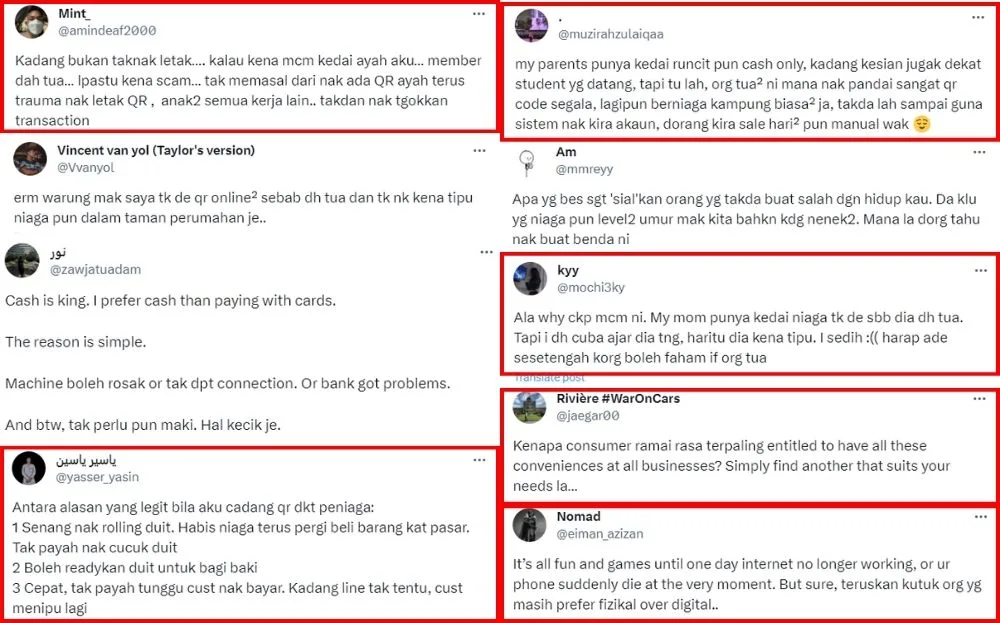Open the avatar of user Am
Viewport: 1000px width, 623px height.
(529, 161)
